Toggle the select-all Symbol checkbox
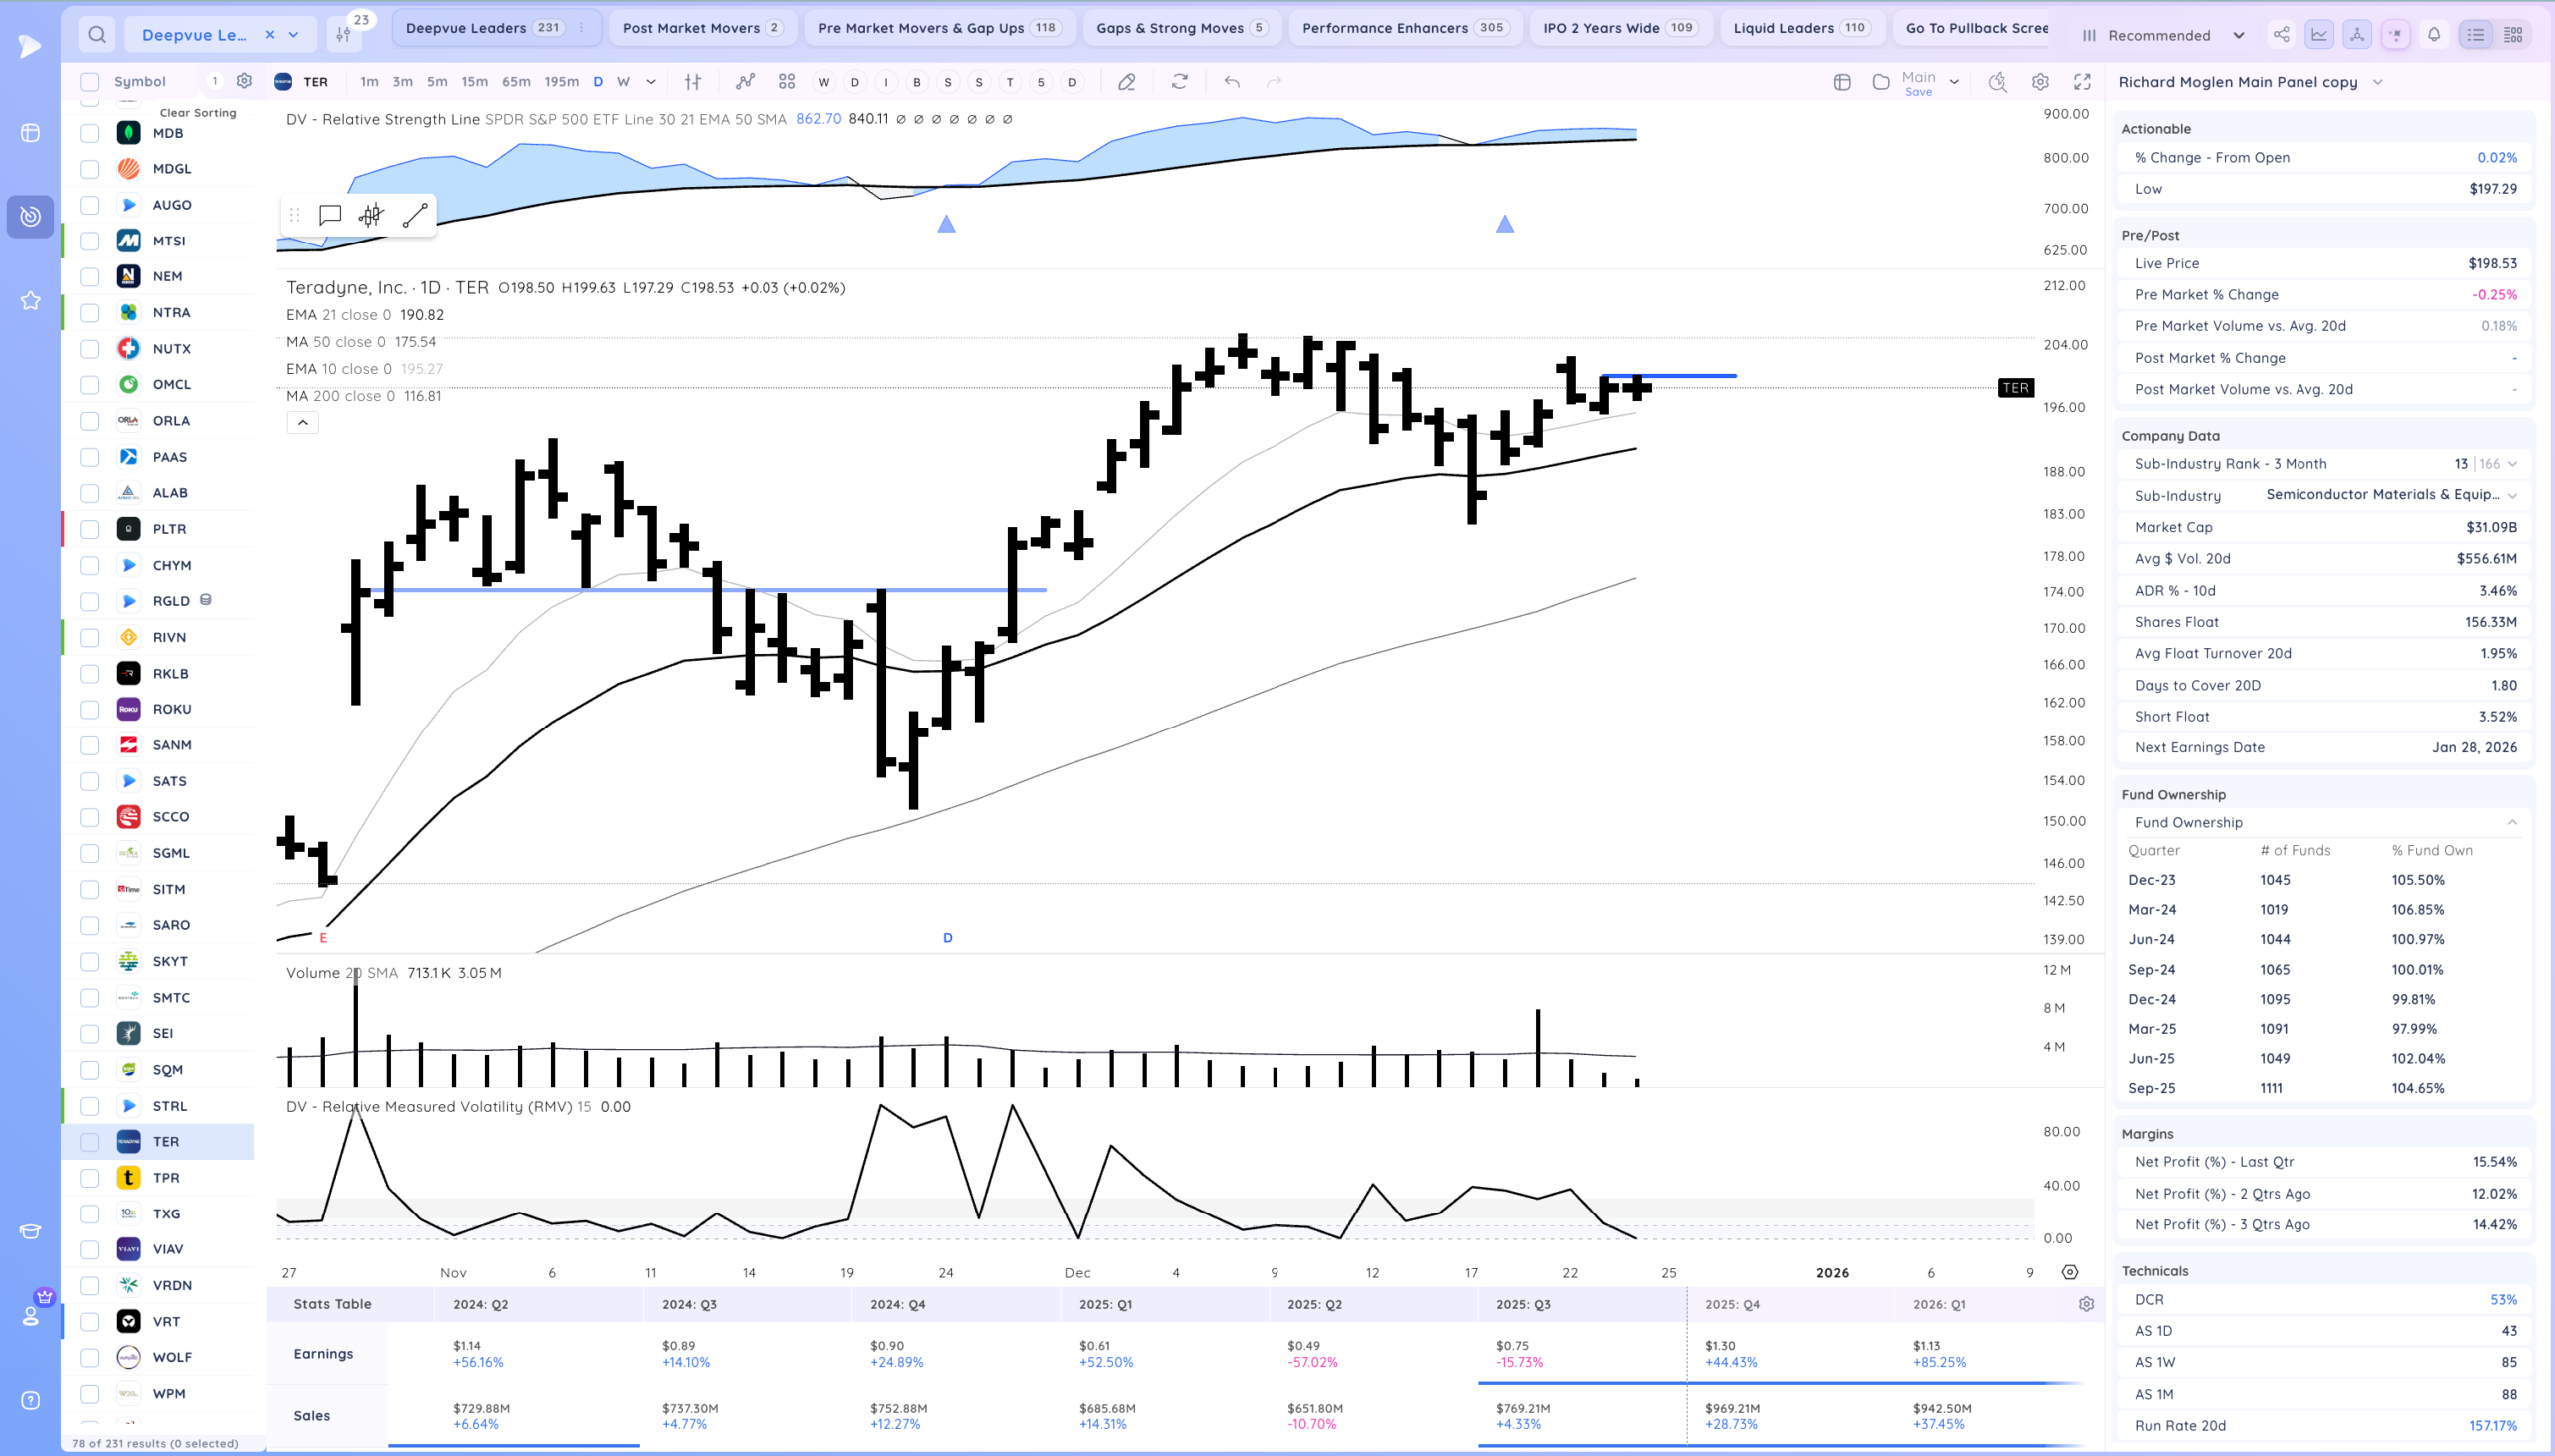Image resolution: width=2555 pixels, height=1456 pixels. pos(90,82)
